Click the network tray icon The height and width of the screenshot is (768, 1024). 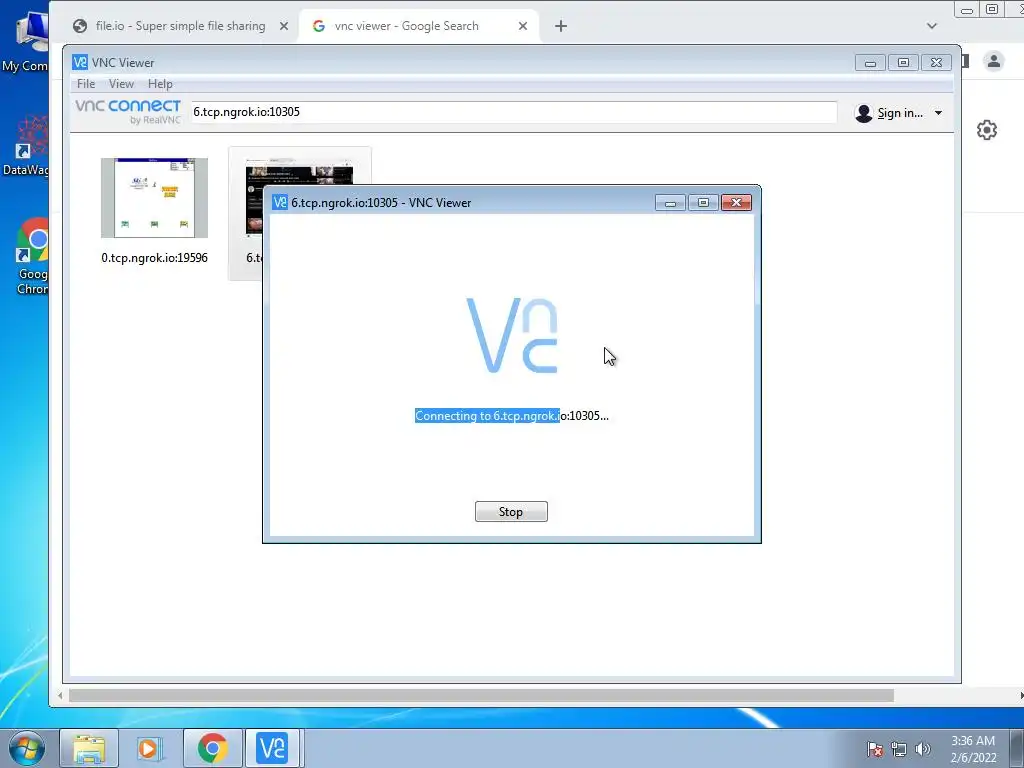(899, 749)
